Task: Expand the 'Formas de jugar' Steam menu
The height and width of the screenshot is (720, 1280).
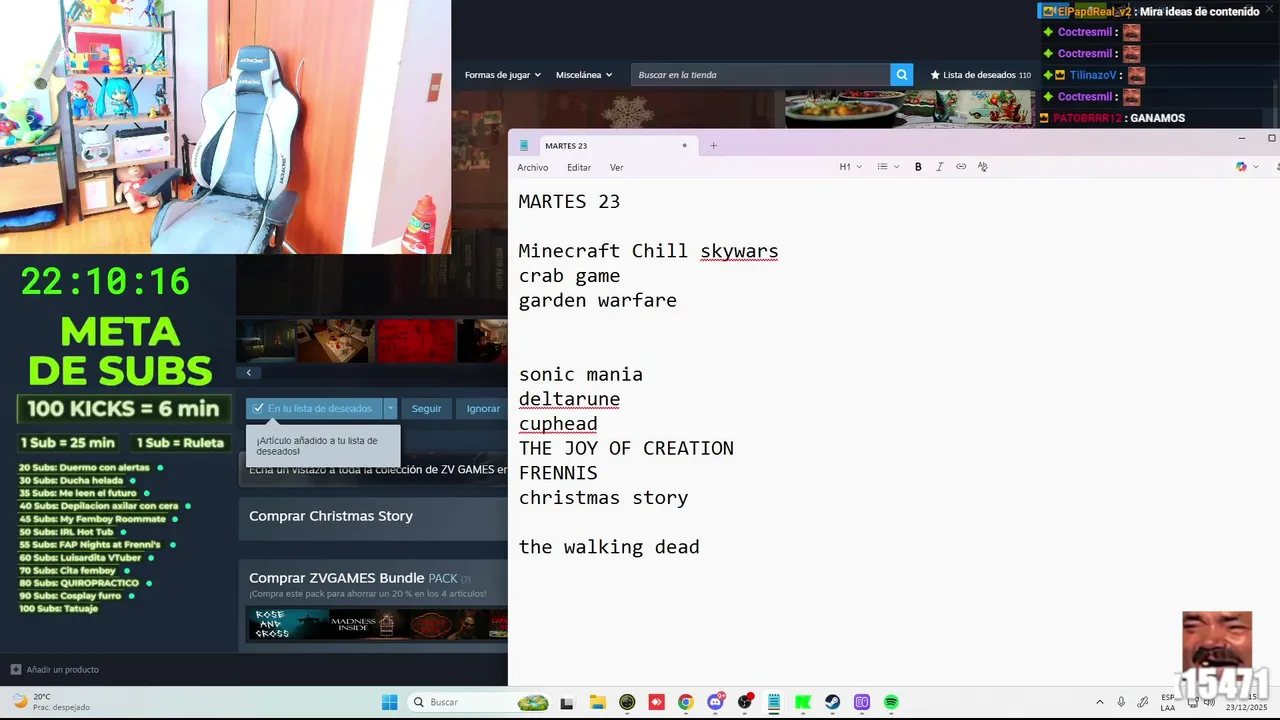Action: click(502, 75)
